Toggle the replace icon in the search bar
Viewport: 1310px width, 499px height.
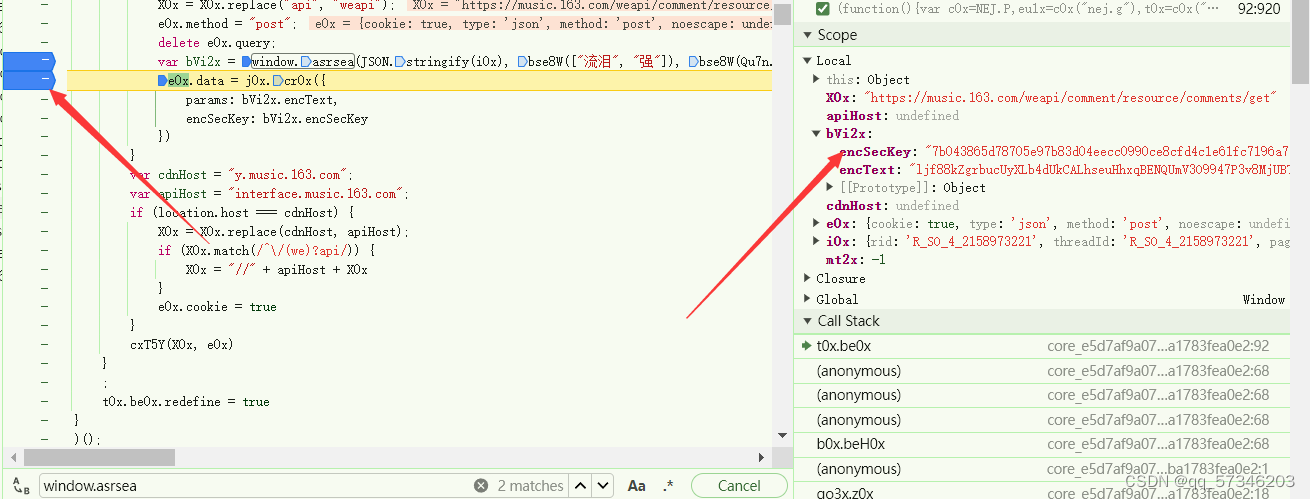click(x=23, y=486)
